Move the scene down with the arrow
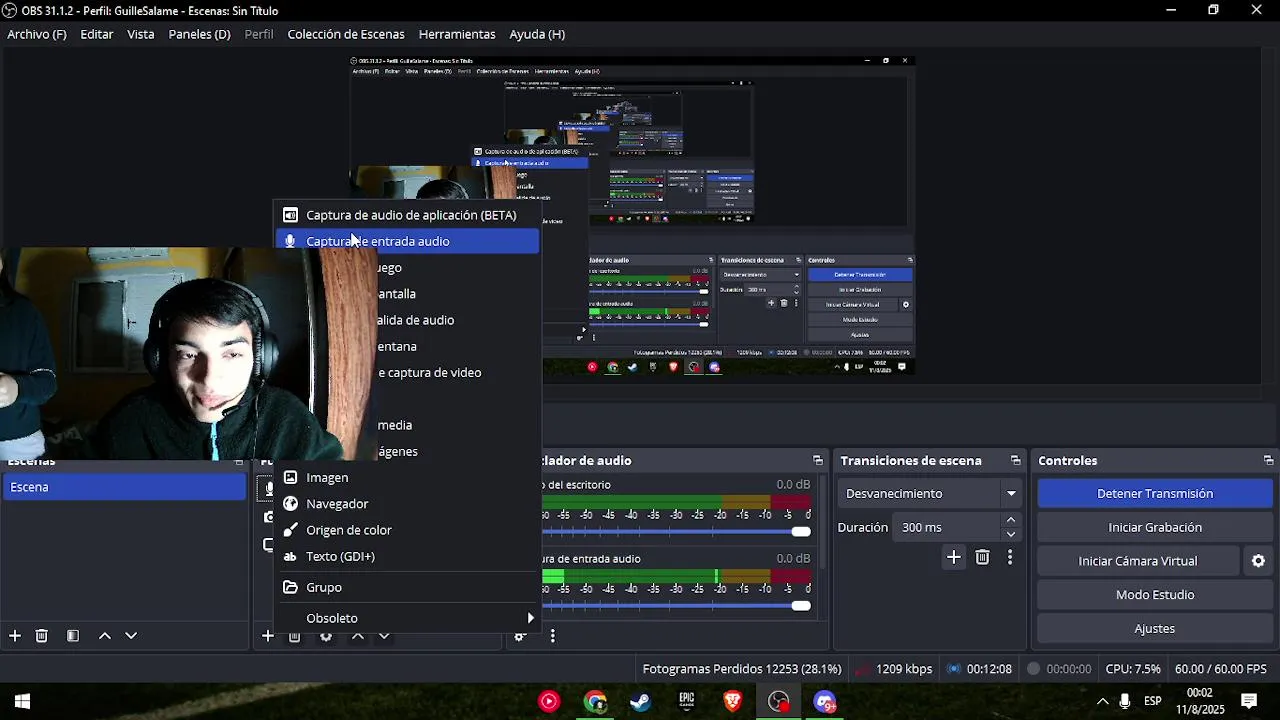The height and width of the screenshot is (720, 1280). tap(130, 636)
